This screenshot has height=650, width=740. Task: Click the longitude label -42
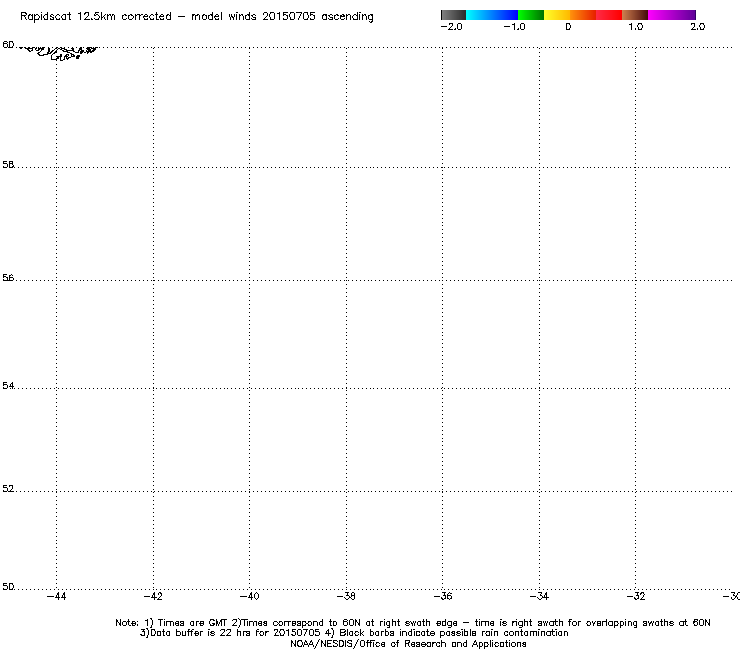[x=153, y=597]
